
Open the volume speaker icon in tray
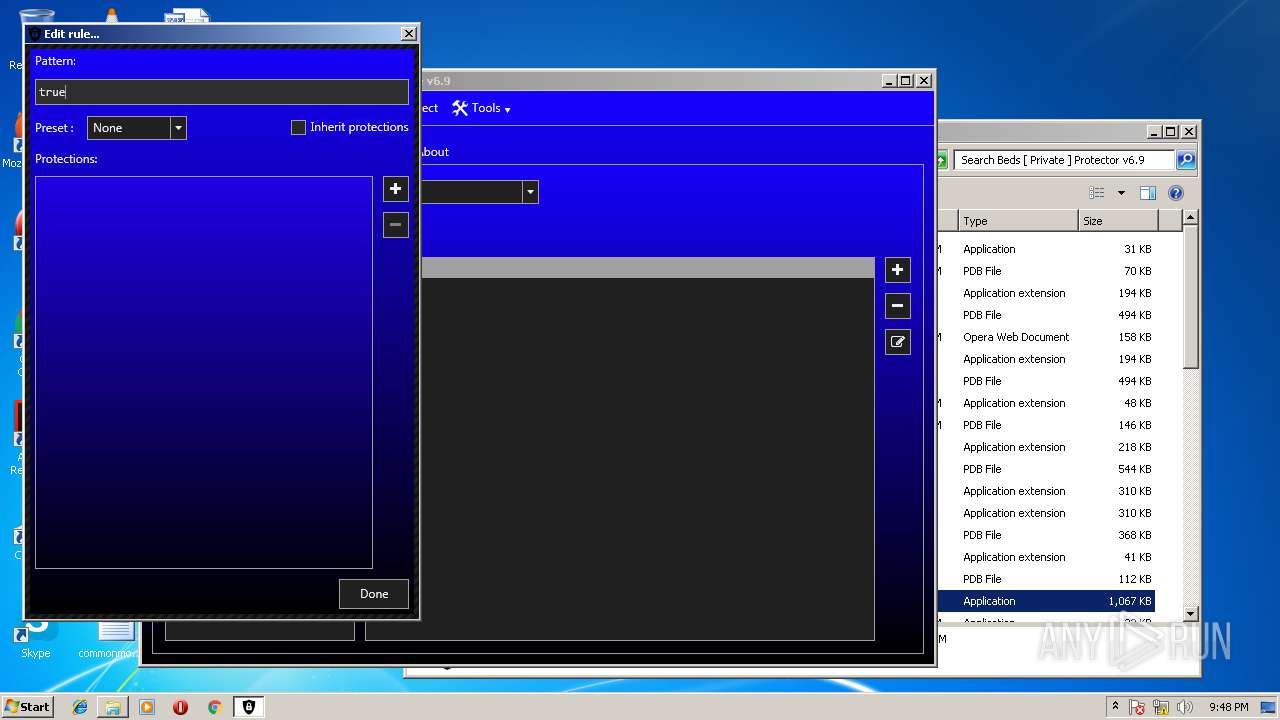(x=1185, y=707)
